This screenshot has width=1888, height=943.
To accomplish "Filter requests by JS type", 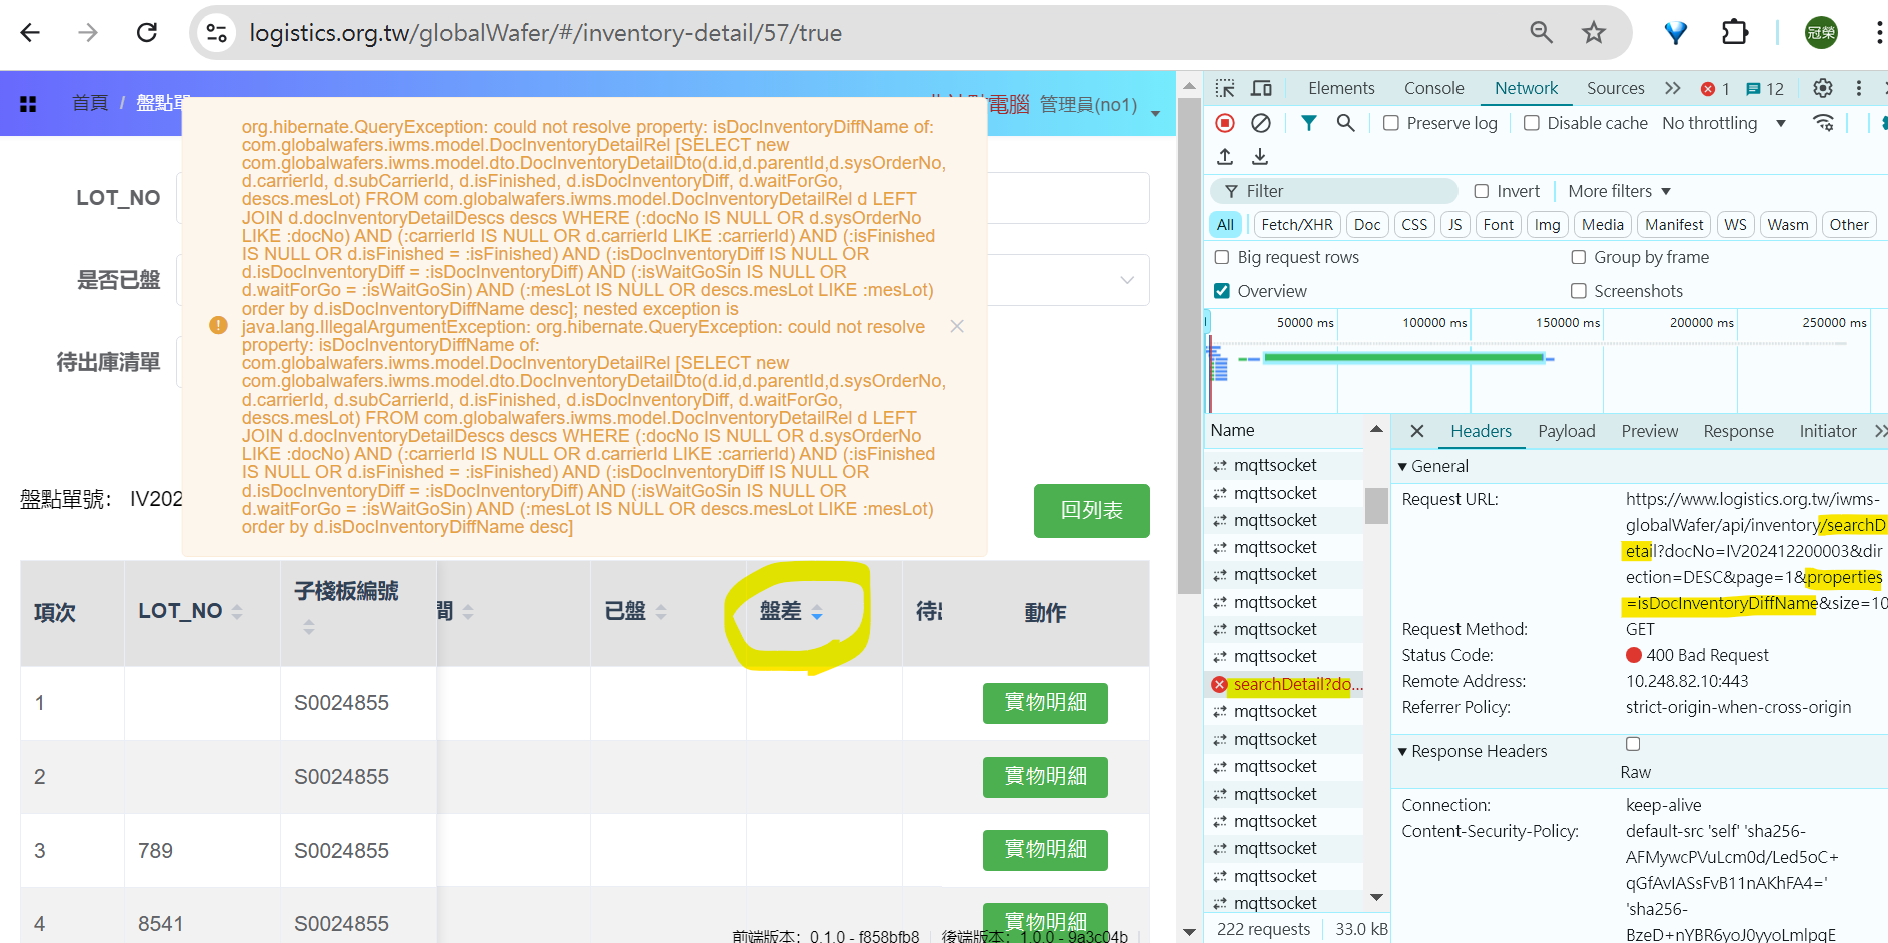I will coord(1455,225).
